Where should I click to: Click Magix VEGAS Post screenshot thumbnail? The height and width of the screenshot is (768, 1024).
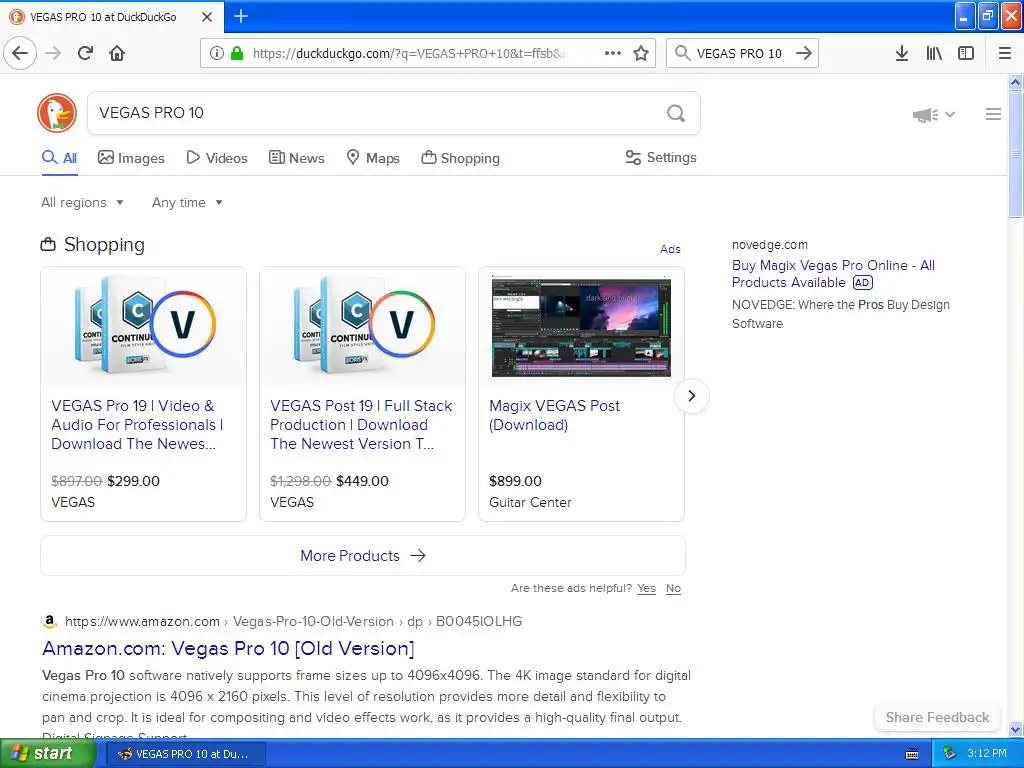pos(581,327)
